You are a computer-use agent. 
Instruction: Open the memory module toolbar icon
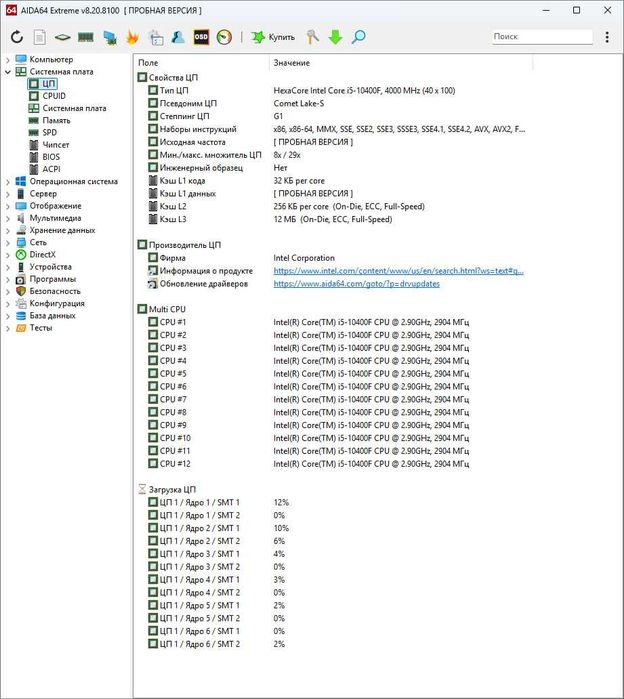tap(86, 37)
